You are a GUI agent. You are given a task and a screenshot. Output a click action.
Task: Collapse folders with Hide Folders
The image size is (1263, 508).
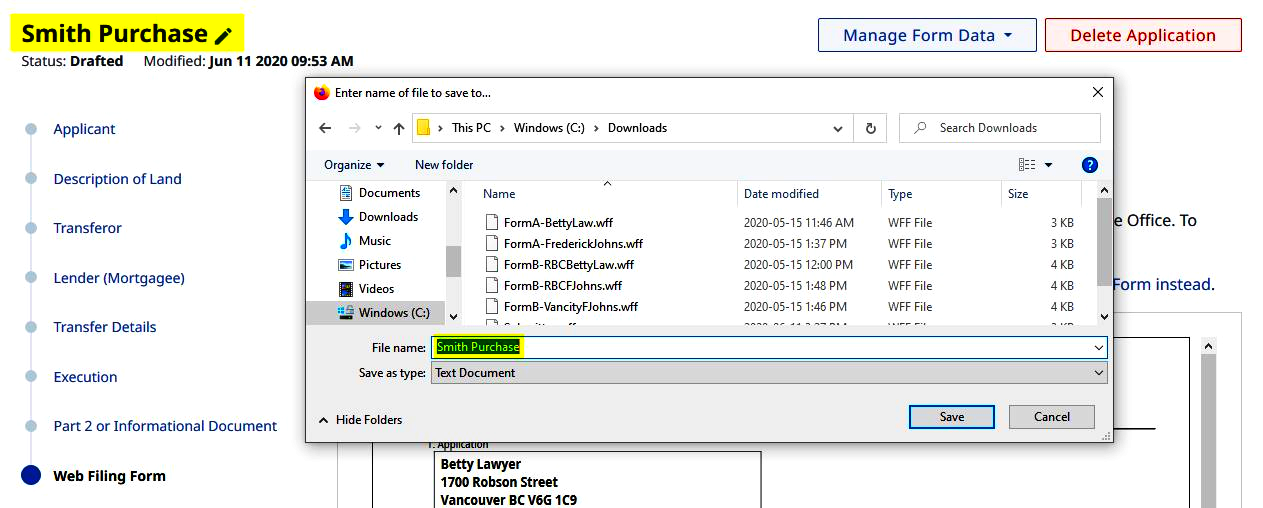click(360, 420)
